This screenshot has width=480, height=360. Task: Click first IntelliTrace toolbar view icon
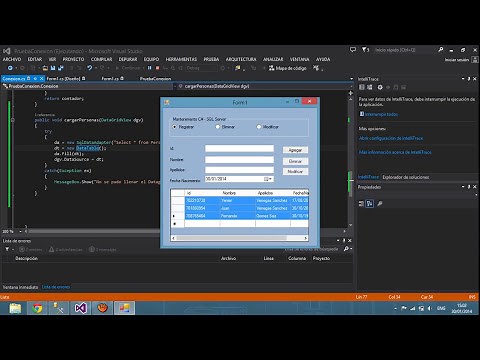tap(362, 87)
